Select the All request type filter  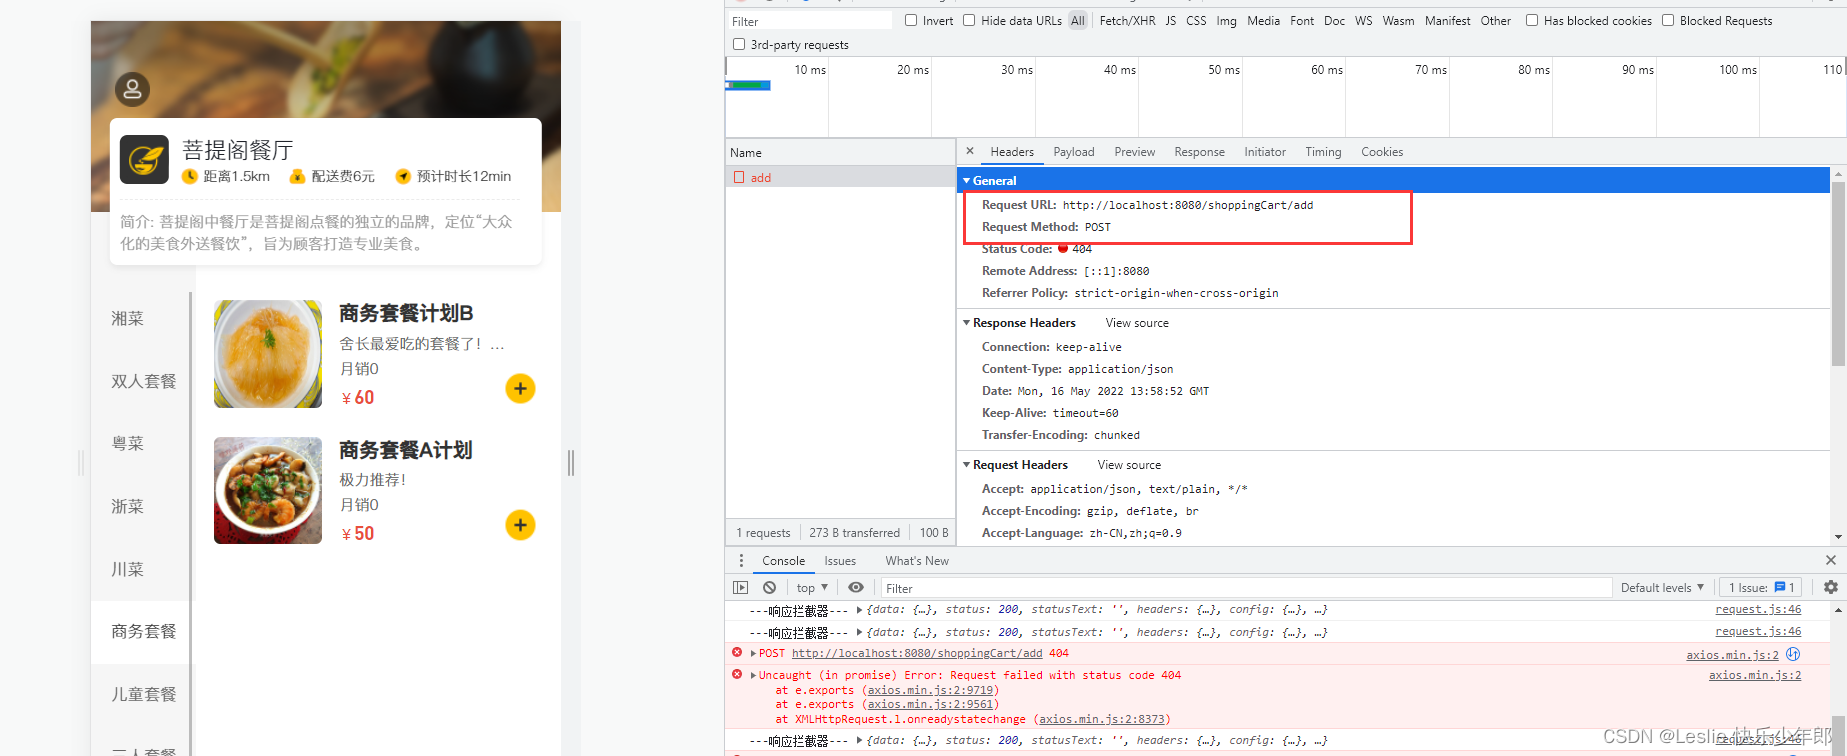tap(1077, 20)
